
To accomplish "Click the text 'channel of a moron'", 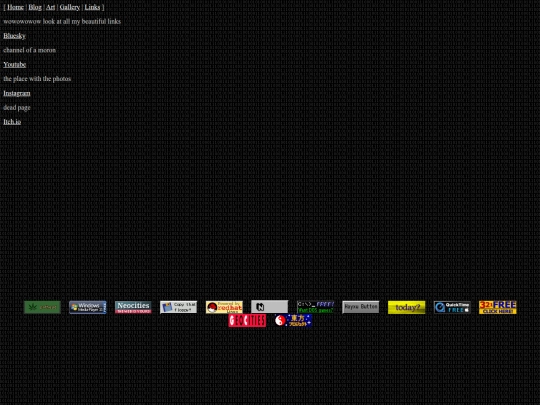I will (x=30, y=50).
